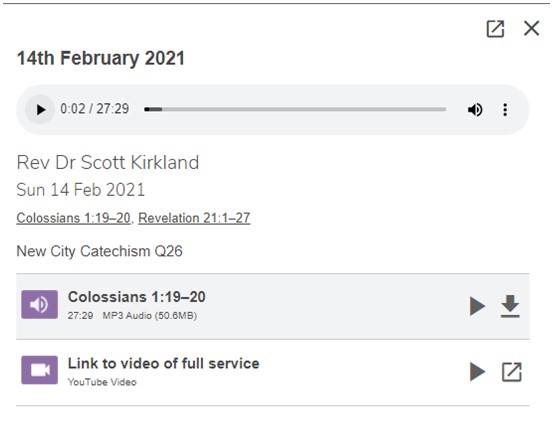Click the purple speaker audio icon

click(x=40, y=305)
